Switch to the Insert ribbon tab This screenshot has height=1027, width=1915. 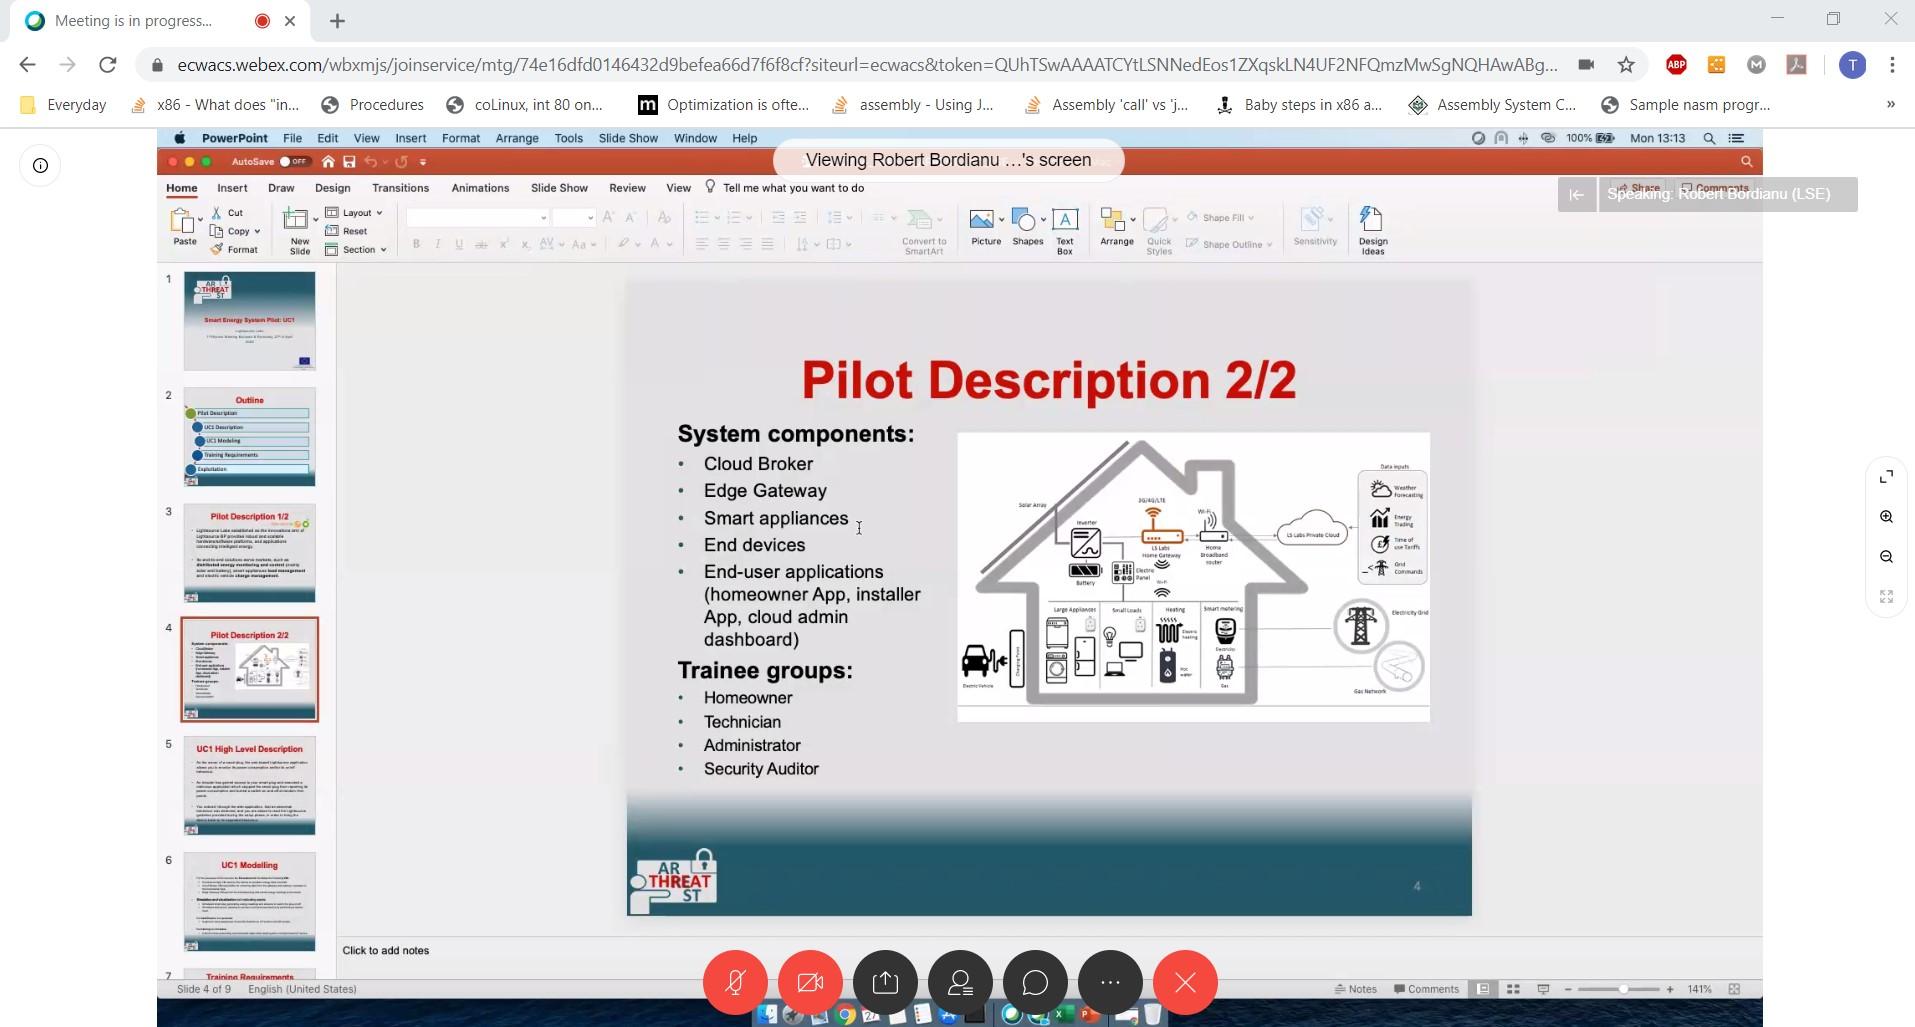[x=232, y=188]
